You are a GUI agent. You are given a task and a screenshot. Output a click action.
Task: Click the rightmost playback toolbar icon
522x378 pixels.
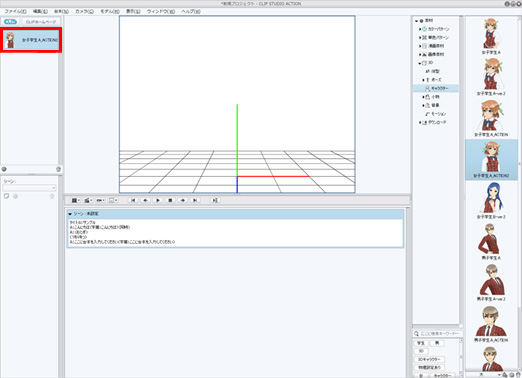pos(215,200)
